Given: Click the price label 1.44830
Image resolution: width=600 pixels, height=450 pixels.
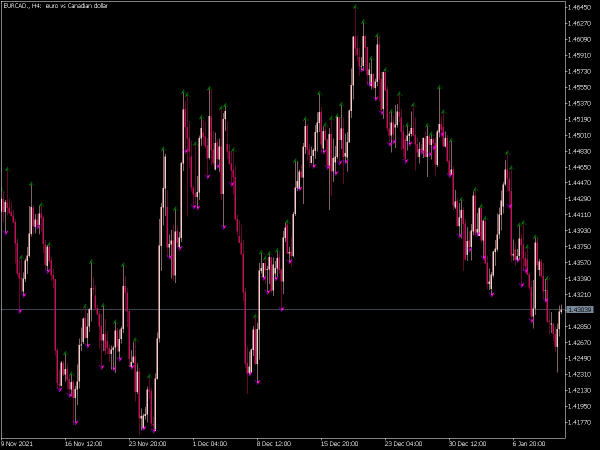Looking at the screenshot, I should [580, 151].
